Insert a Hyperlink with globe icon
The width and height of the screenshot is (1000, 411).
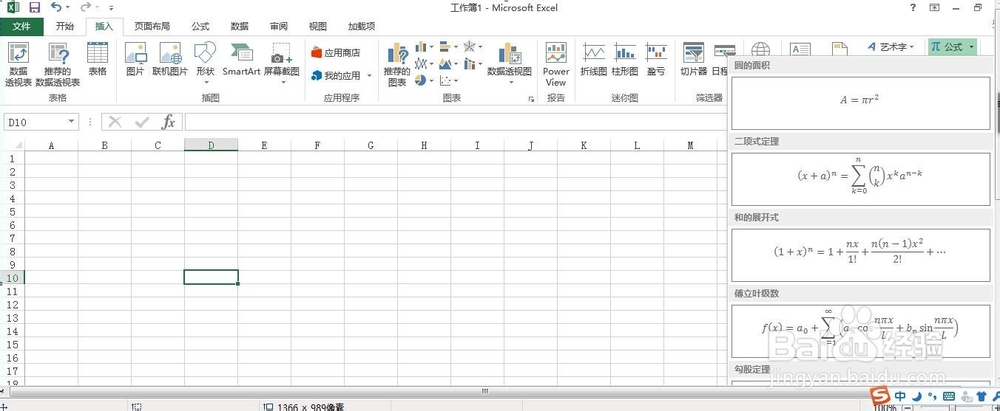coord(760,50)
